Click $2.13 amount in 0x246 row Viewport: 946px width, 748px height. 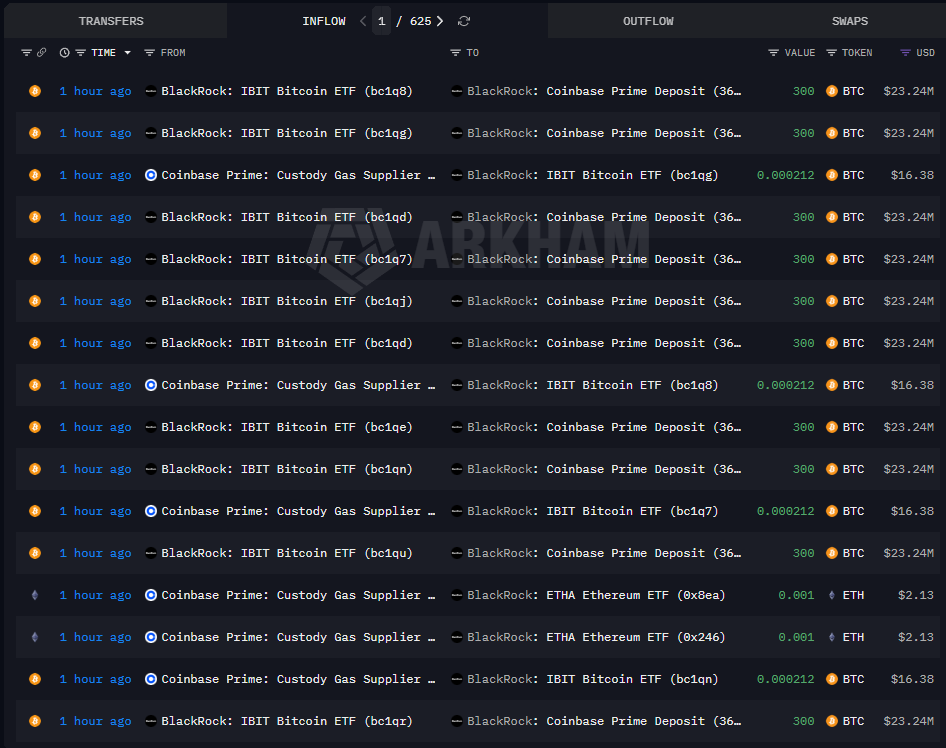(x=915, y=637)
